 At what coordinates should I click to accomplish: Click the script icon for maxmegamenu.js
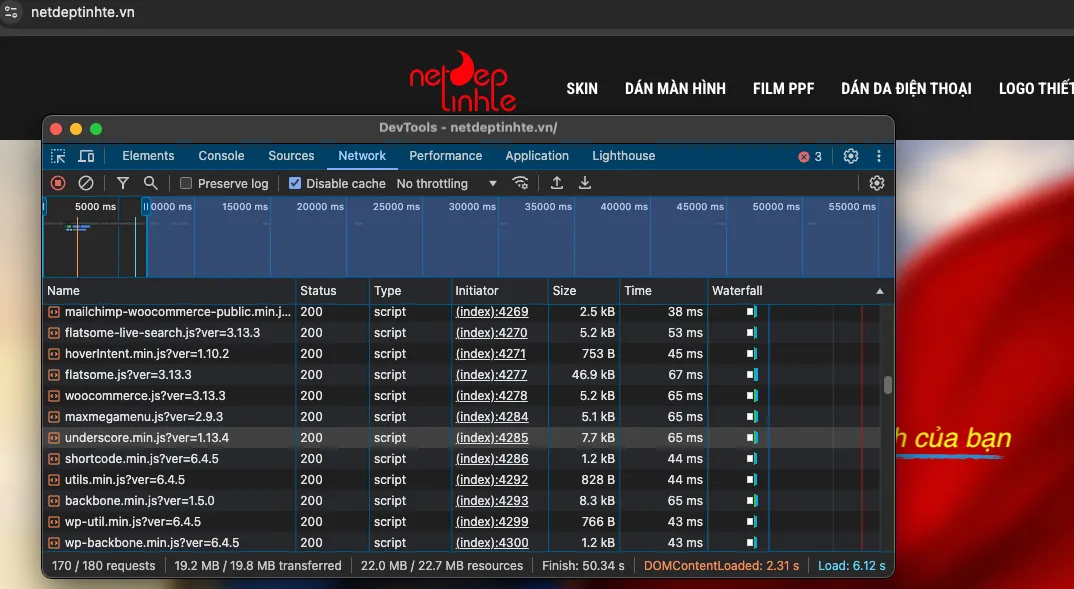point(53,416)
